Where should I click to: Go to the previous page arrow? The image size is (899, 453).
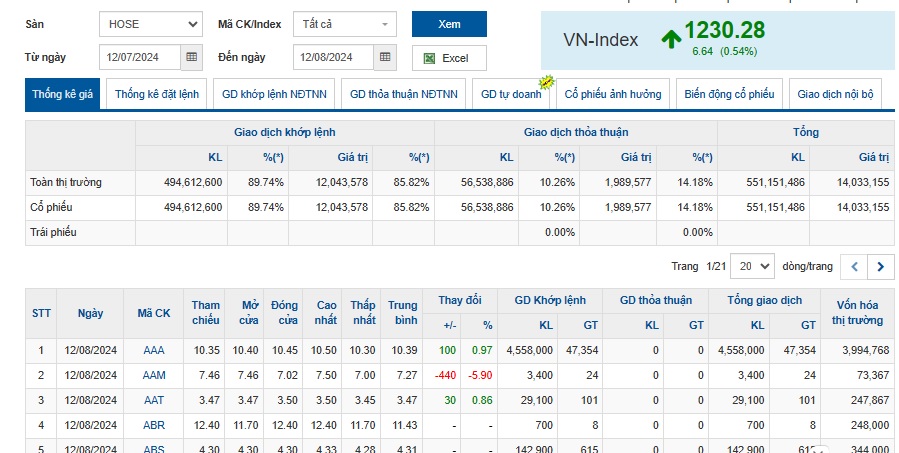pos(854,267)
